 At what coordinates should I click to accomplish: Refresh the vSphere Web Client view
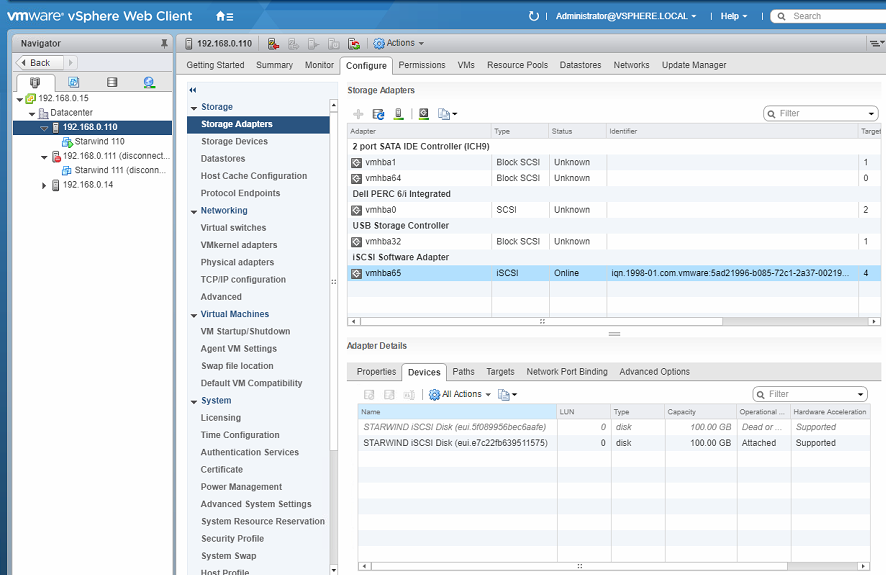(x=533, y=16)
